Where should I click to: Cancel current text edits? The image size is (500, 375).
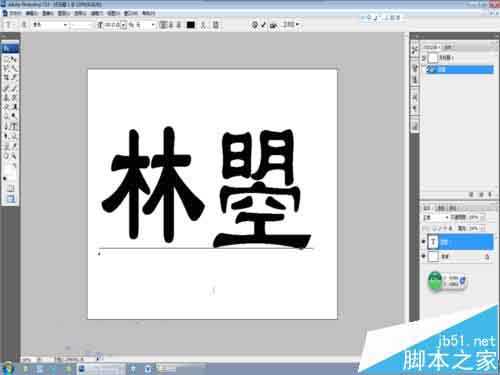pyautogui.click(x=255, y=25)
